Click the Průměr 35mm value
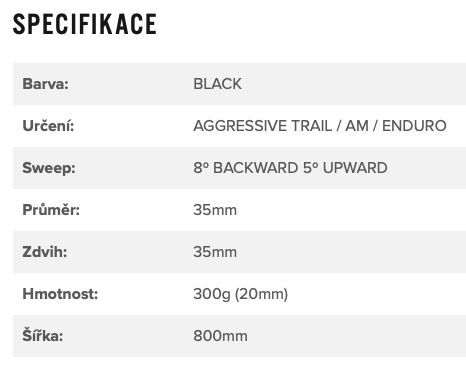Image resolution: width=466 pixels, height=374 pixels. tap(215, 210)
